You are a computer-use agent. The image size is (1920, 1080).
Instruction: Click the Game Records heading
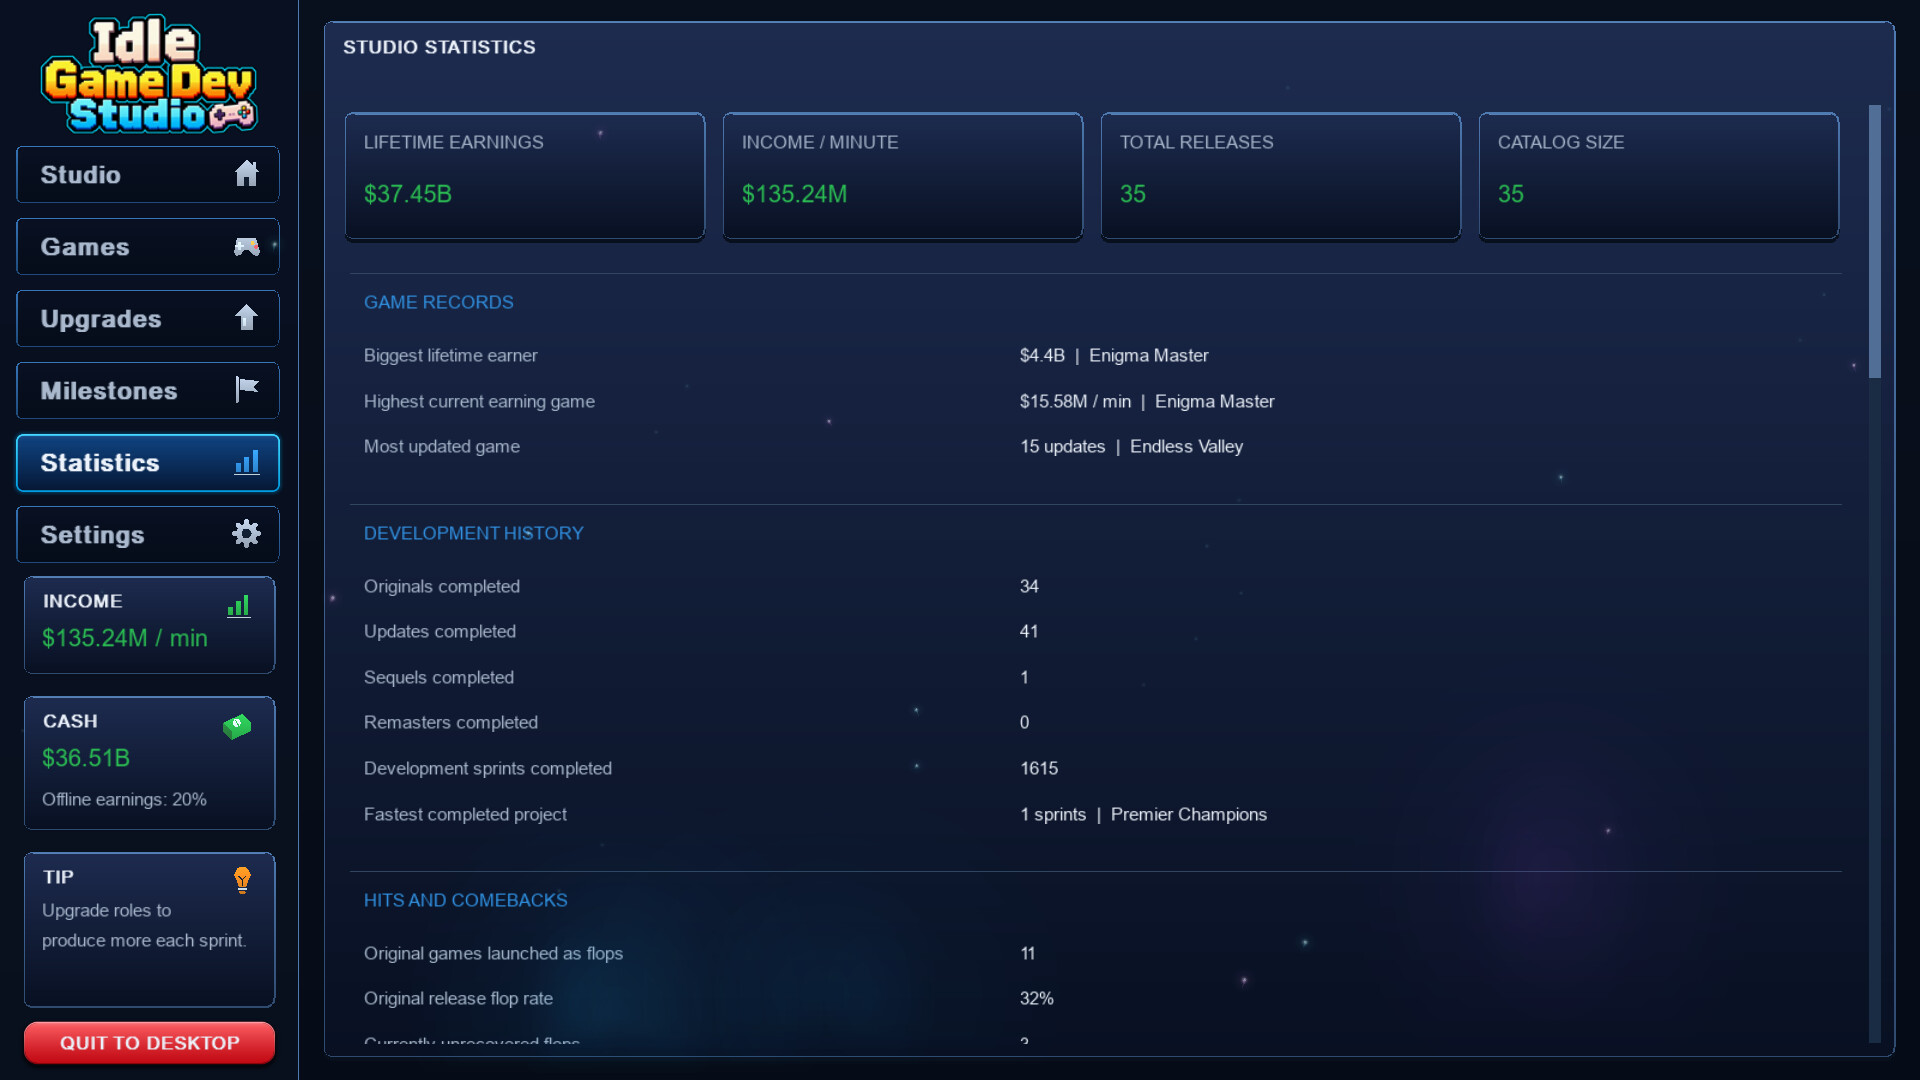coord(438,302)
